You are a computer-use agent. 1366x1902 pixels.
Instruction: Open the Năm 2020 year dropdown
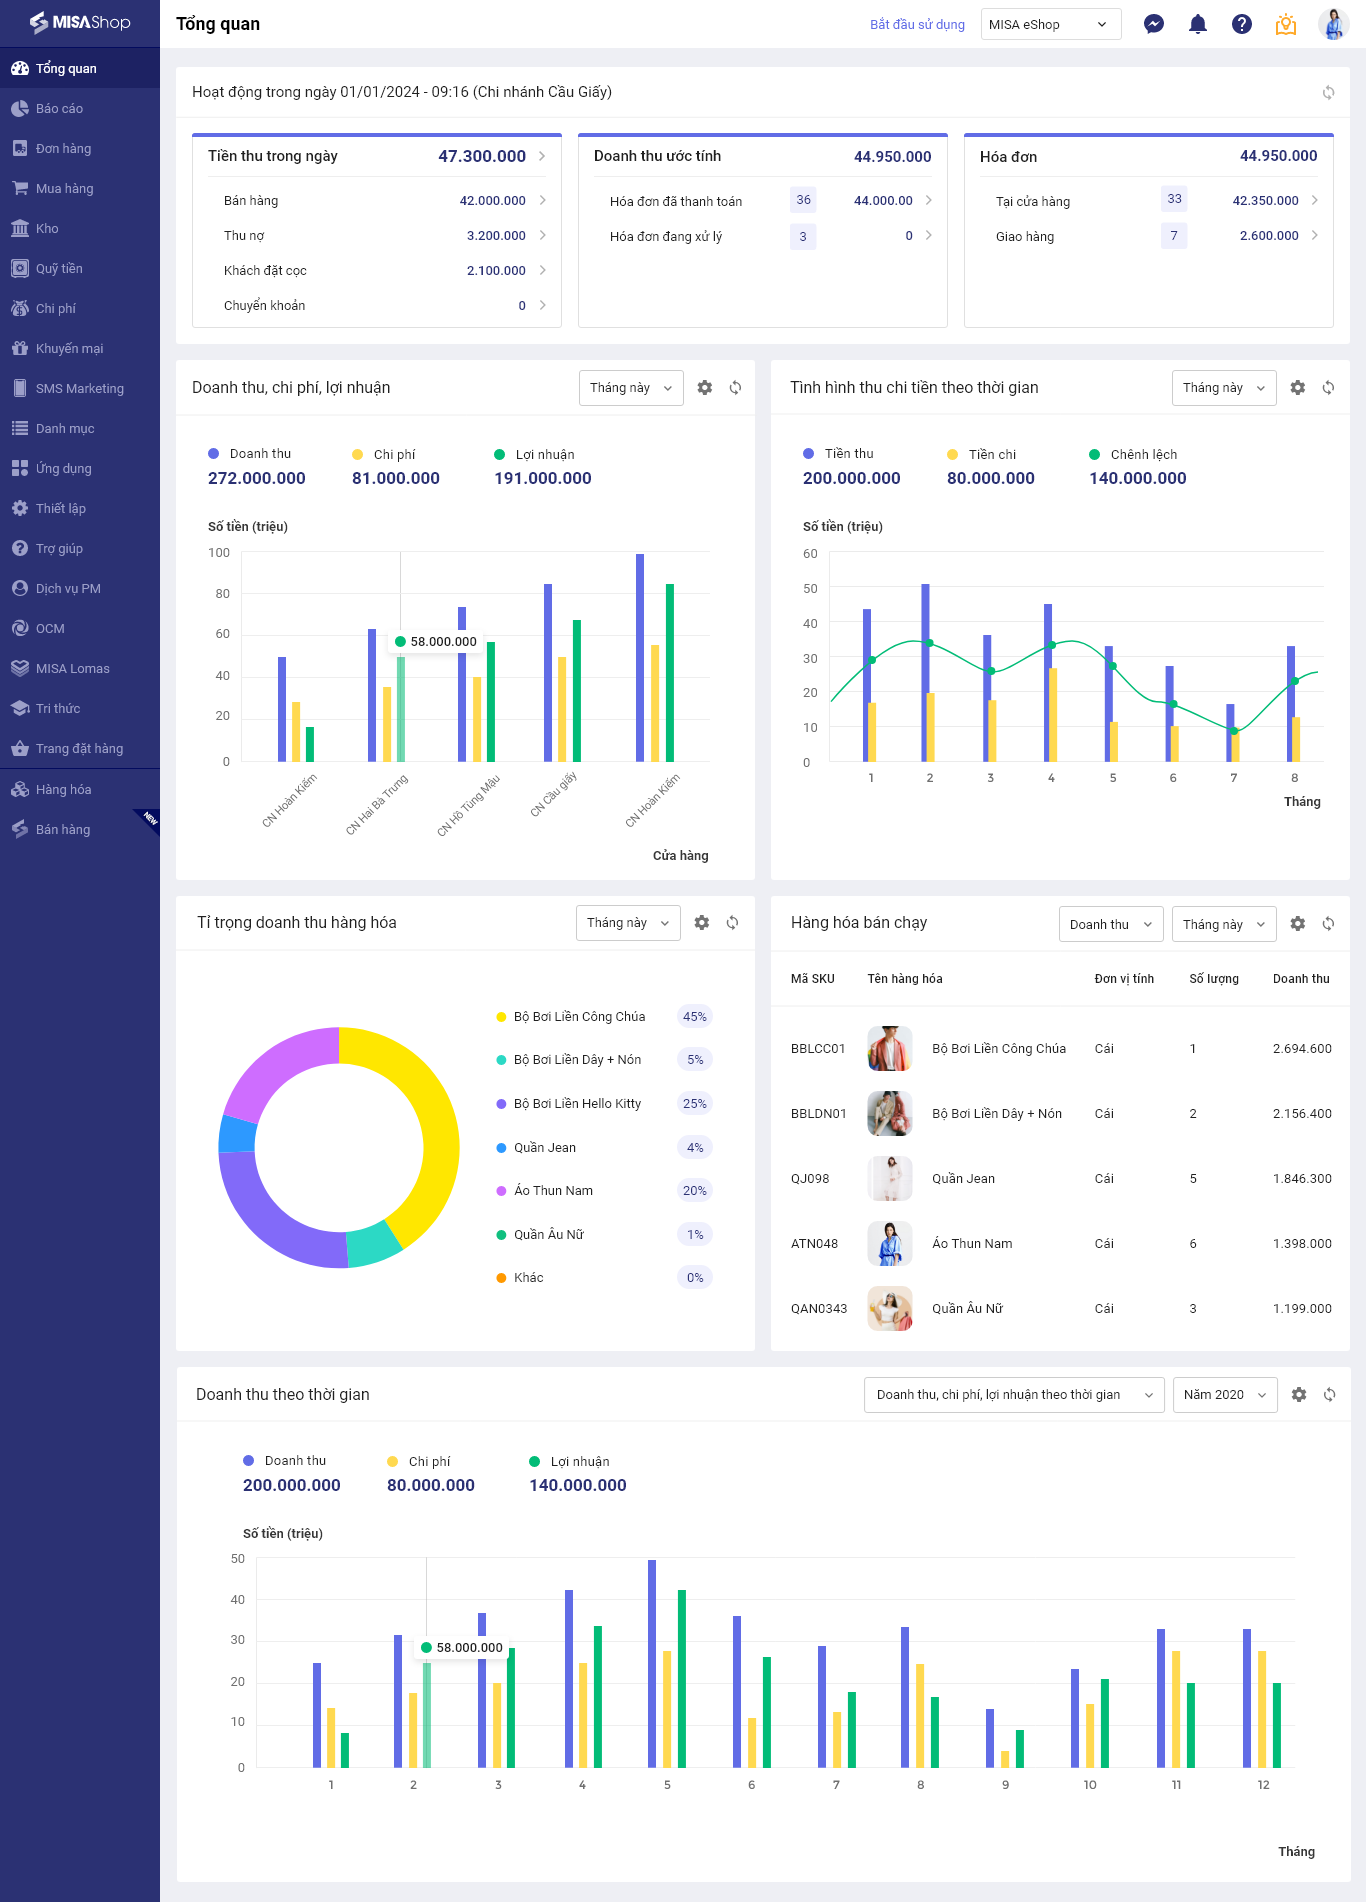(x=1225, y=1395)
